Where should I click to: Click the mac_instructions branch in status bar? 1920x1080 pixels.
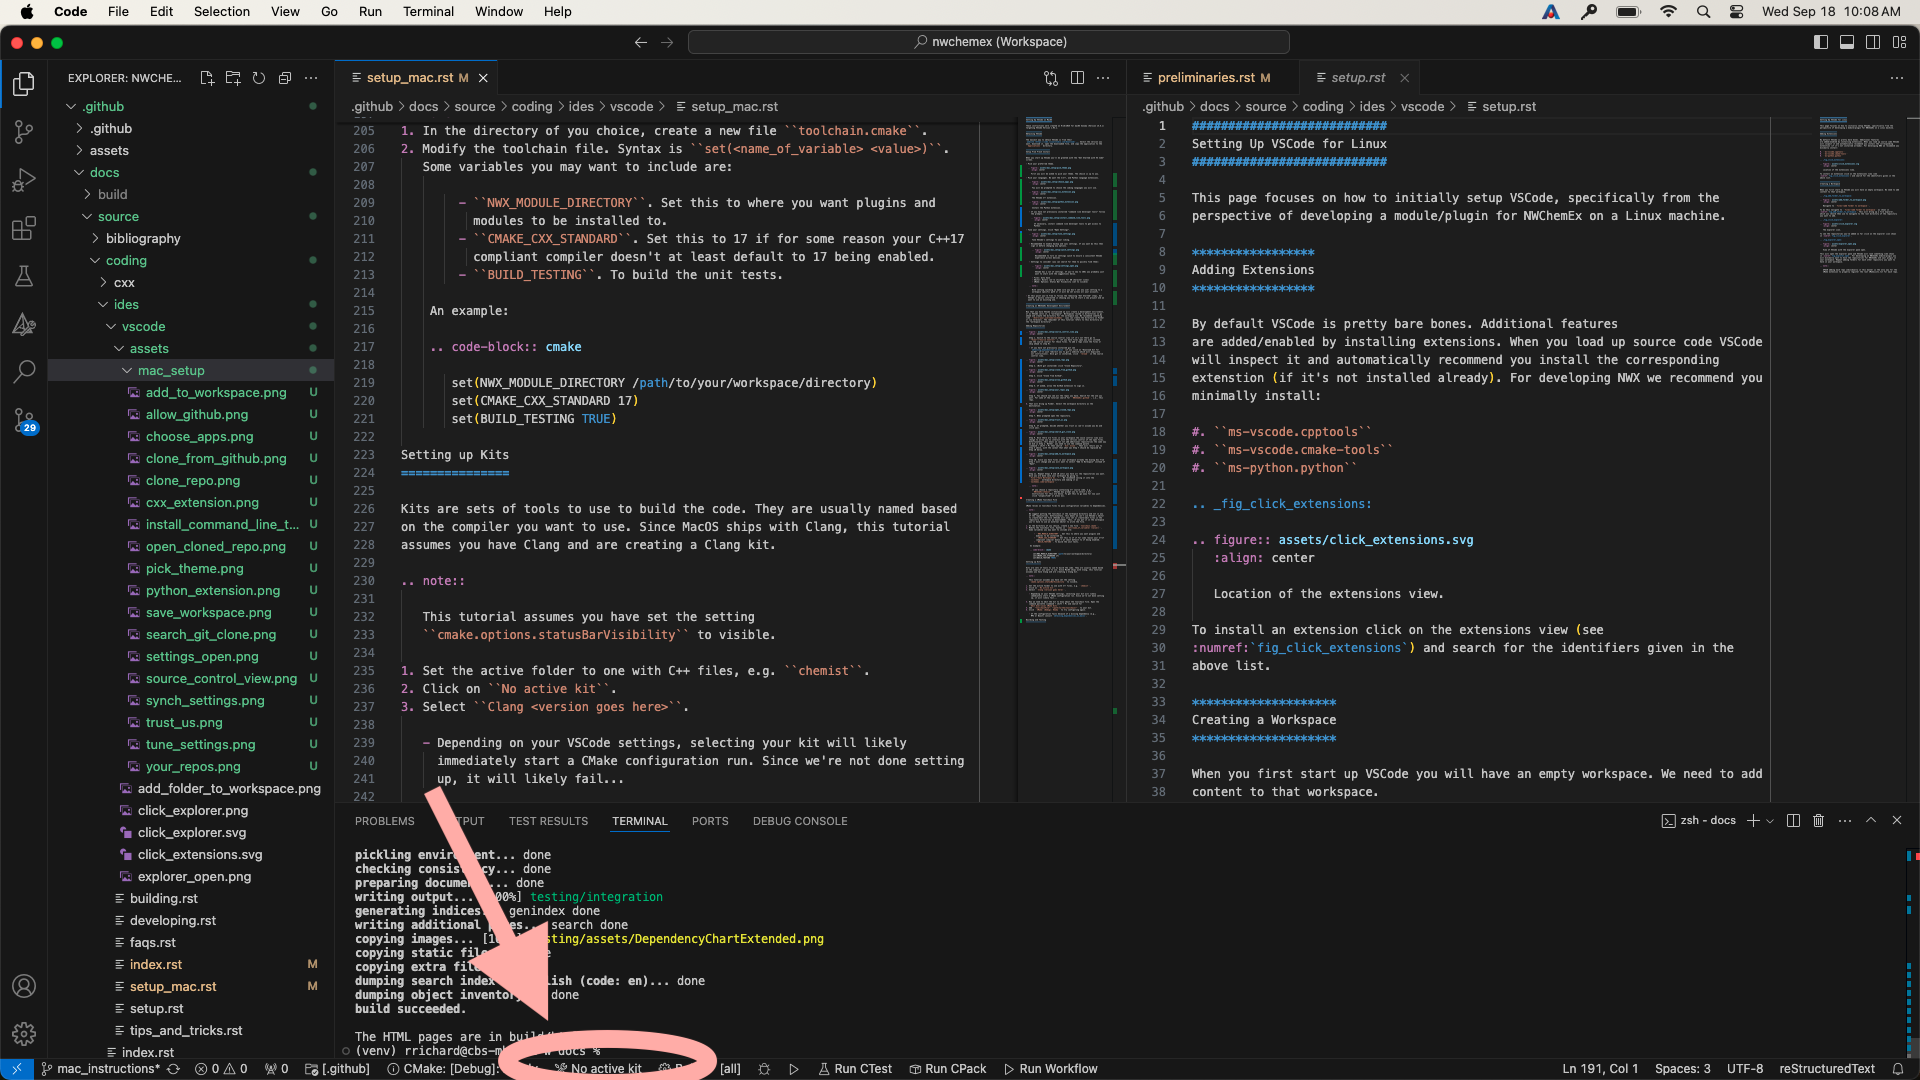tap(100, 1069)
